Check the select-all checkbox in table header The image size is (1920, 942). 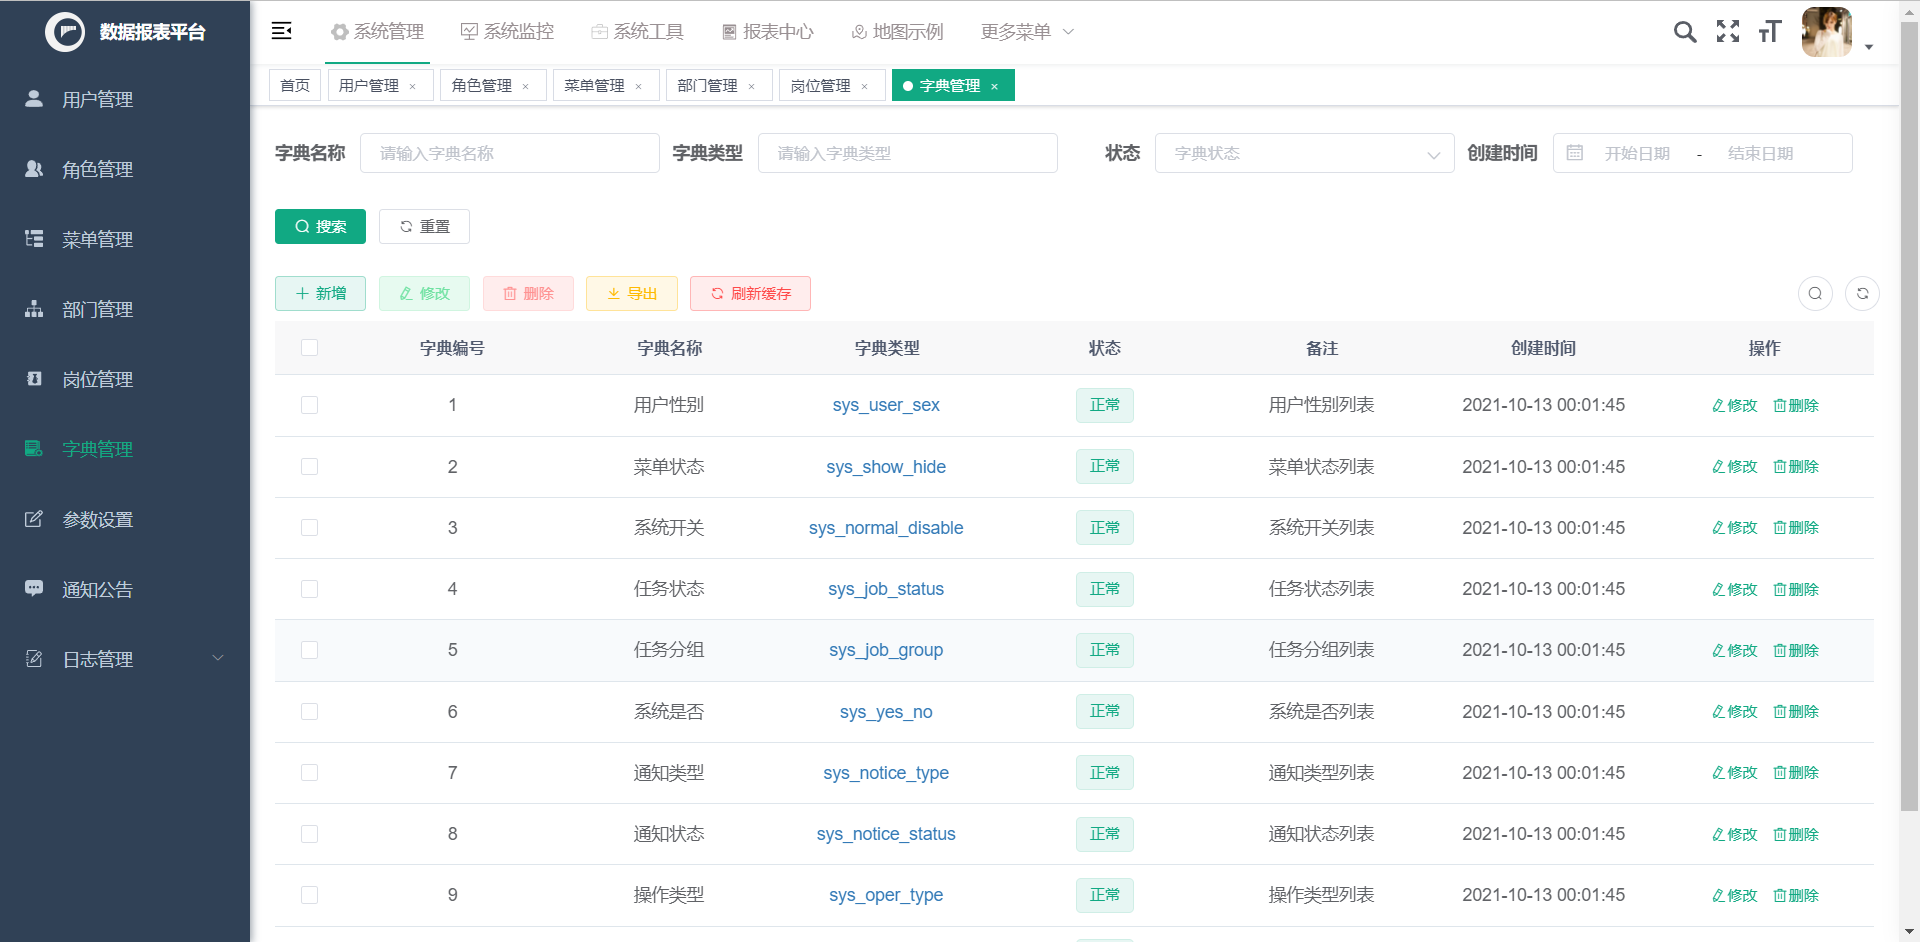(310, 348)
